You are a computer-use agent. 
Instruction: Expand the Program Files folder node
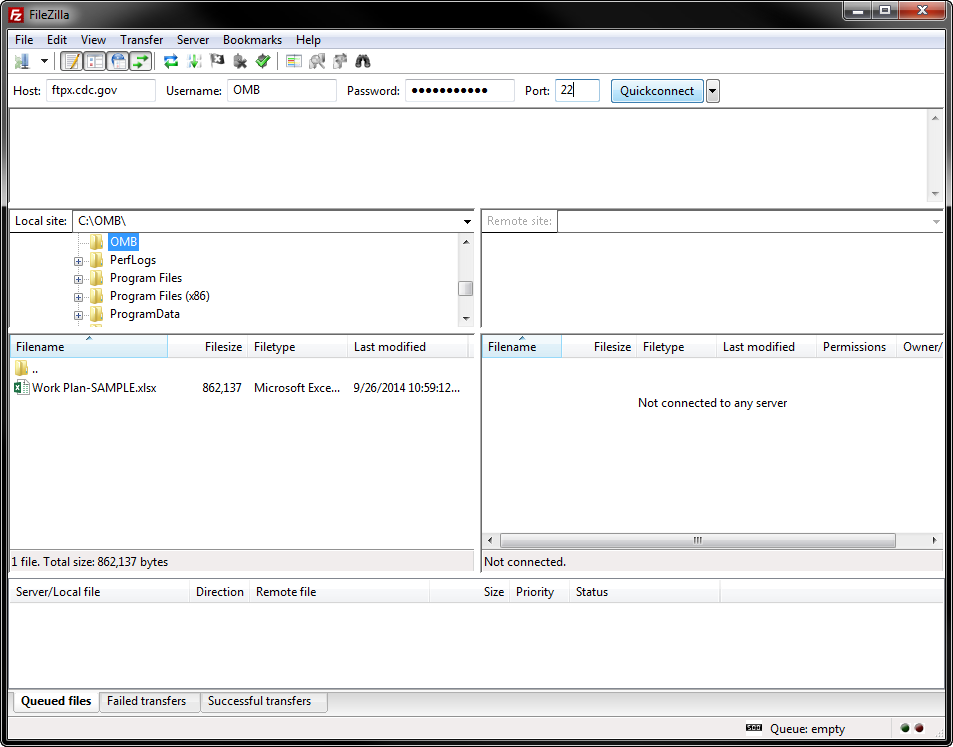pyautogui.click(x=78, y=279)
